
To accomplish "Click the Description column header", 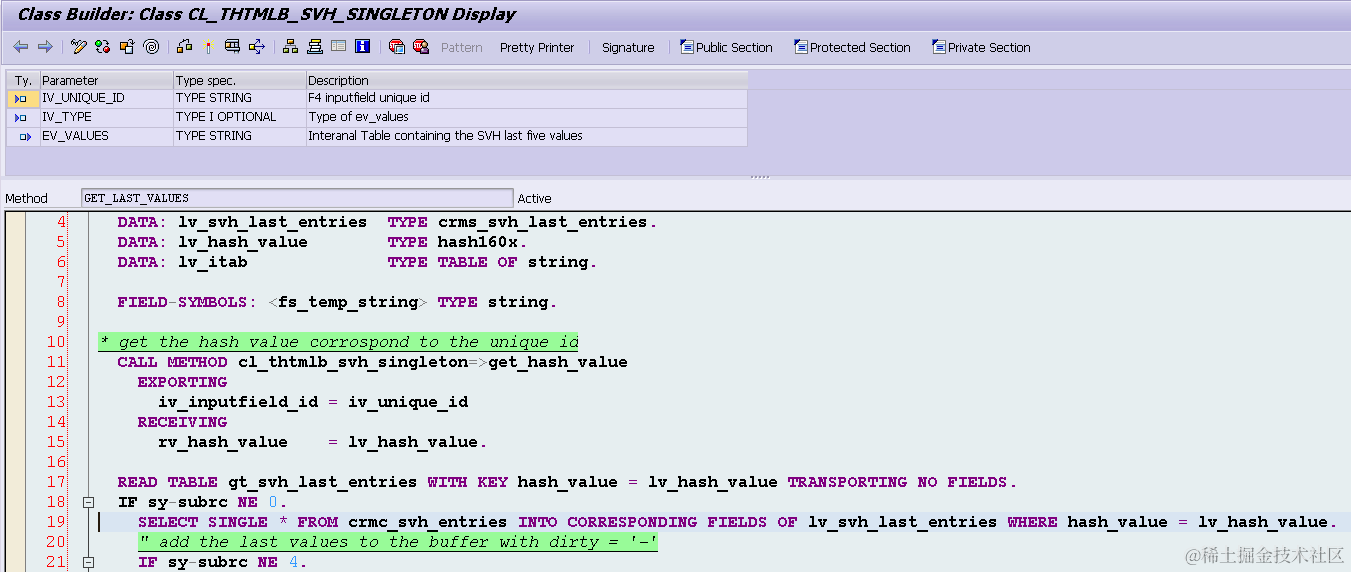I will (526, 80).
